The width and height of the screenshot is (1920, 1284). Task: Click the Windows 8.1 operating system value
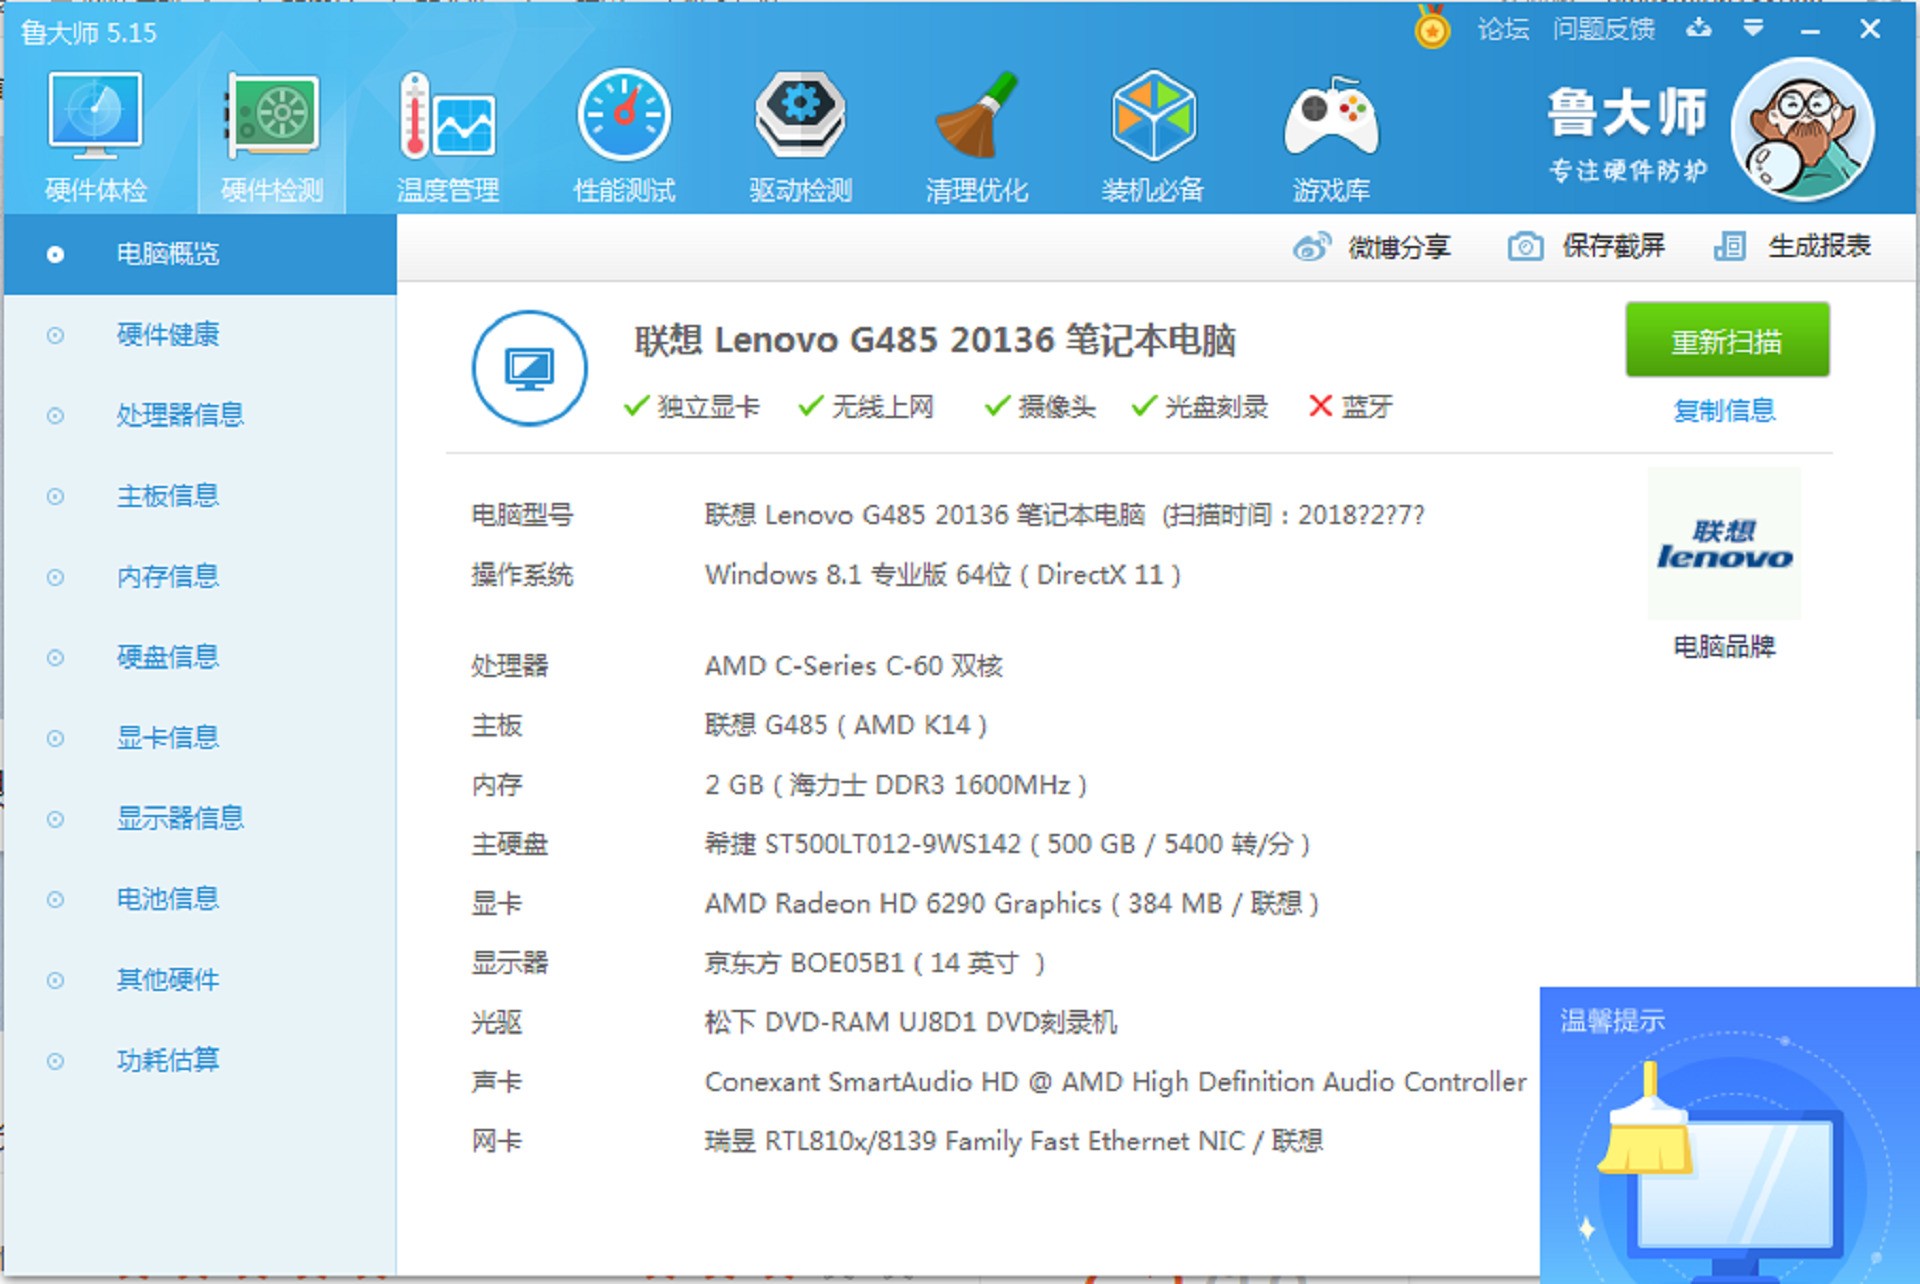click(x=942, y=575)
